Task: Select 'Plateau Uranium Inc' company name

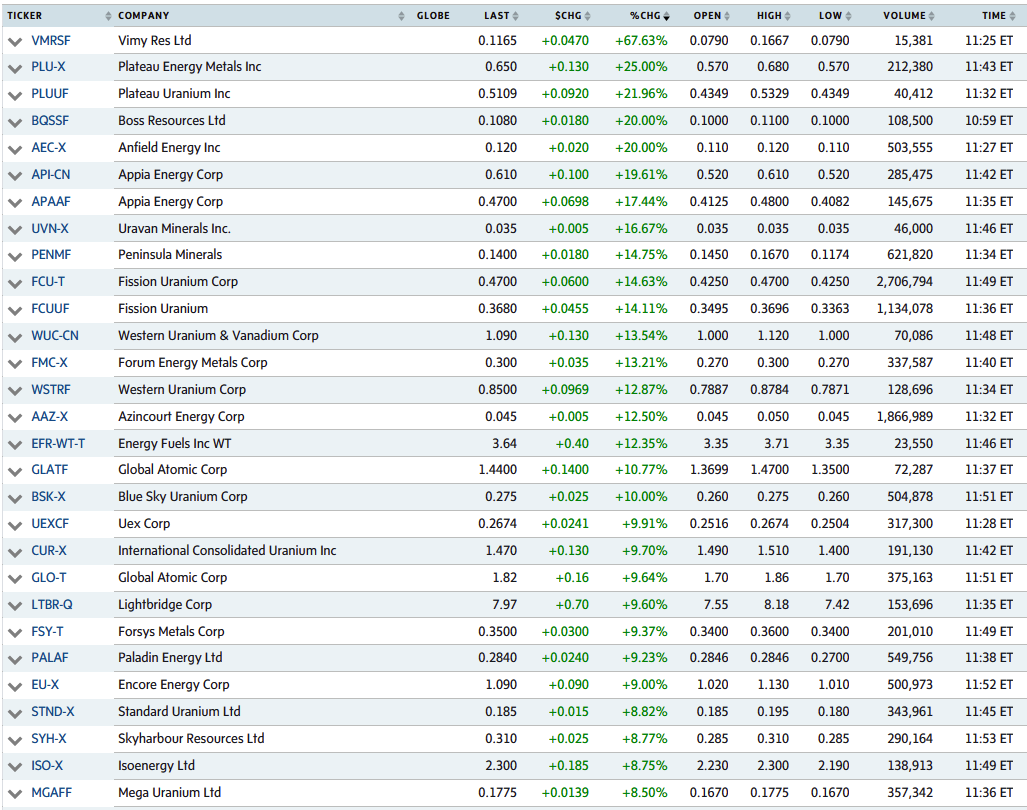Action: [x=174, y=94]
